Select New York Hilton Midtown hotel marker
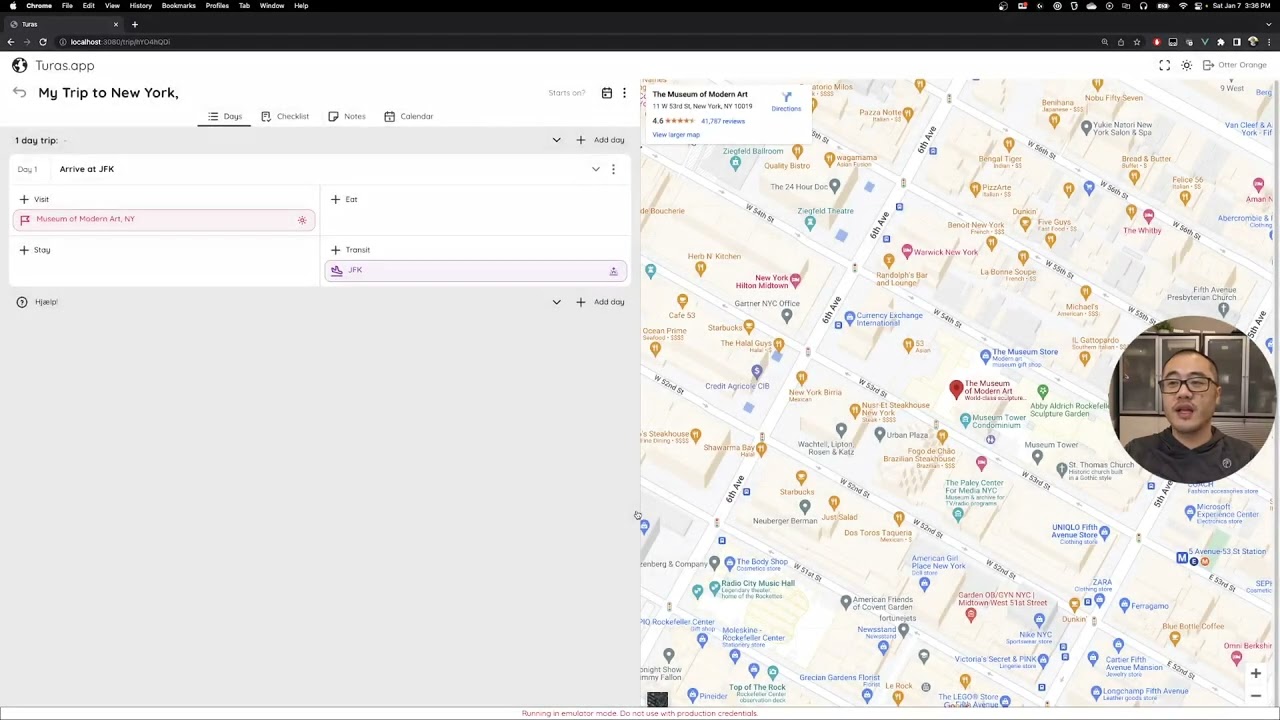The width and height of the screenshot is (1280, 720). tap(795, 281)
